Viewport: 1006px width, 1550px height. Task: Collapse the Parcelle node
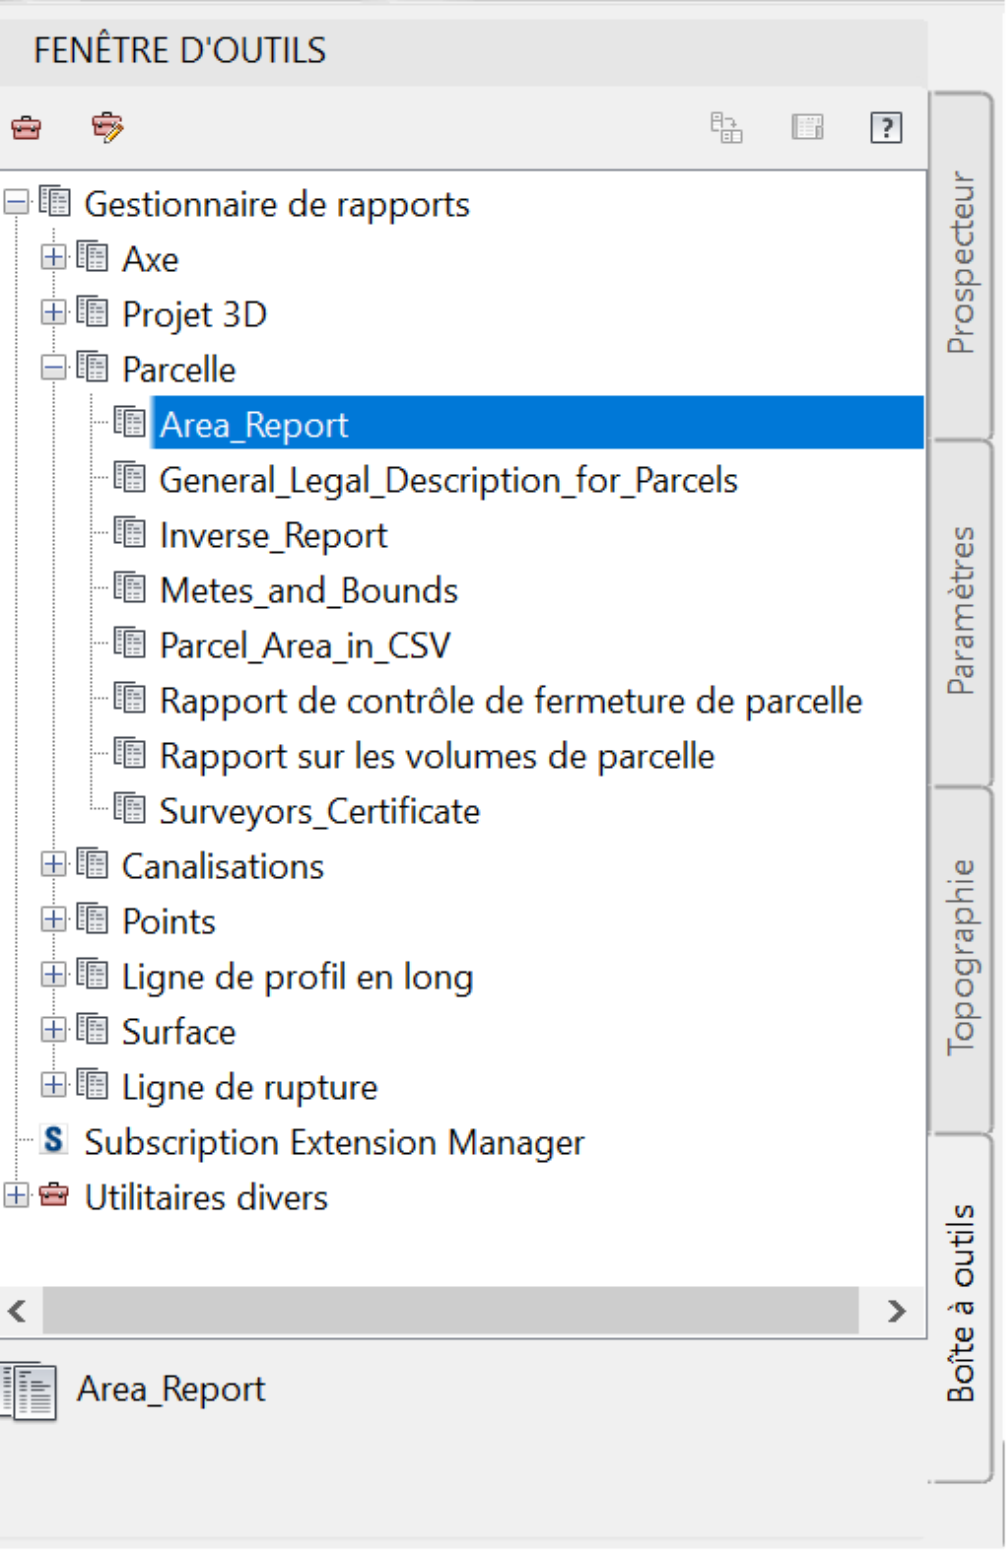point(53,368)
